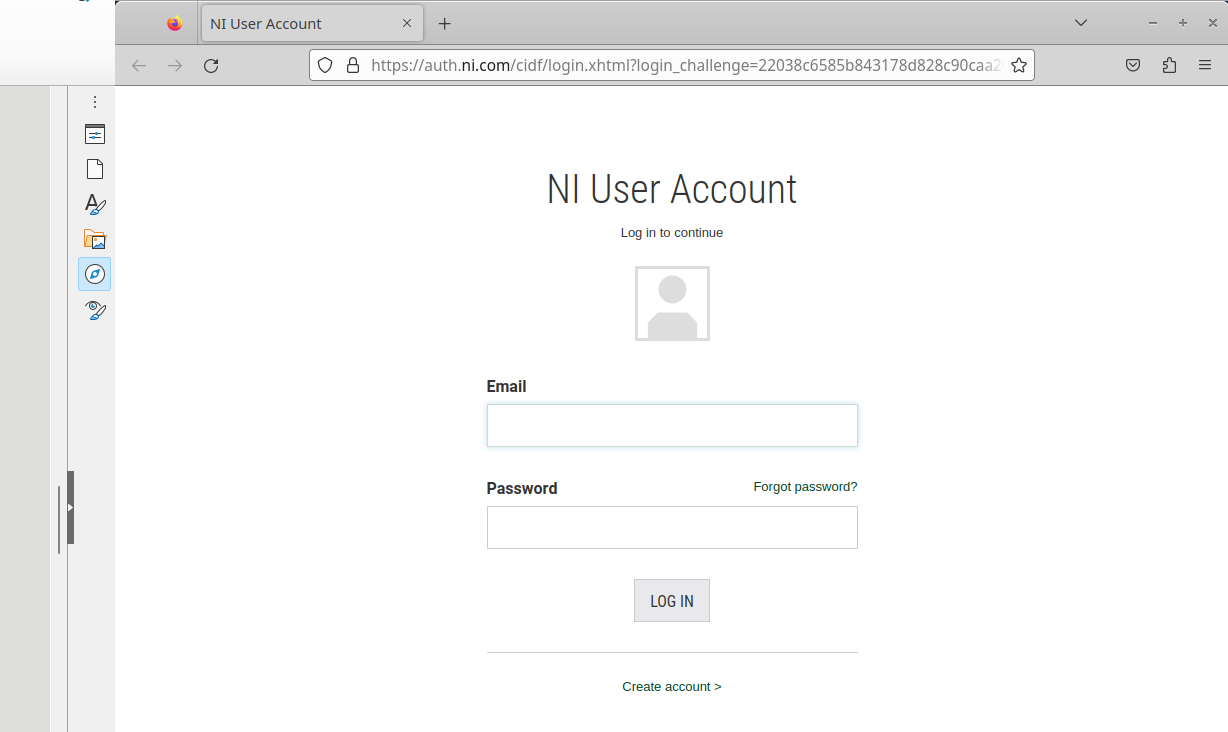This screenshot has width=1228, height=732.
Task: Open the Styles sidebar deck icon
Action: (x=95, y=204)
